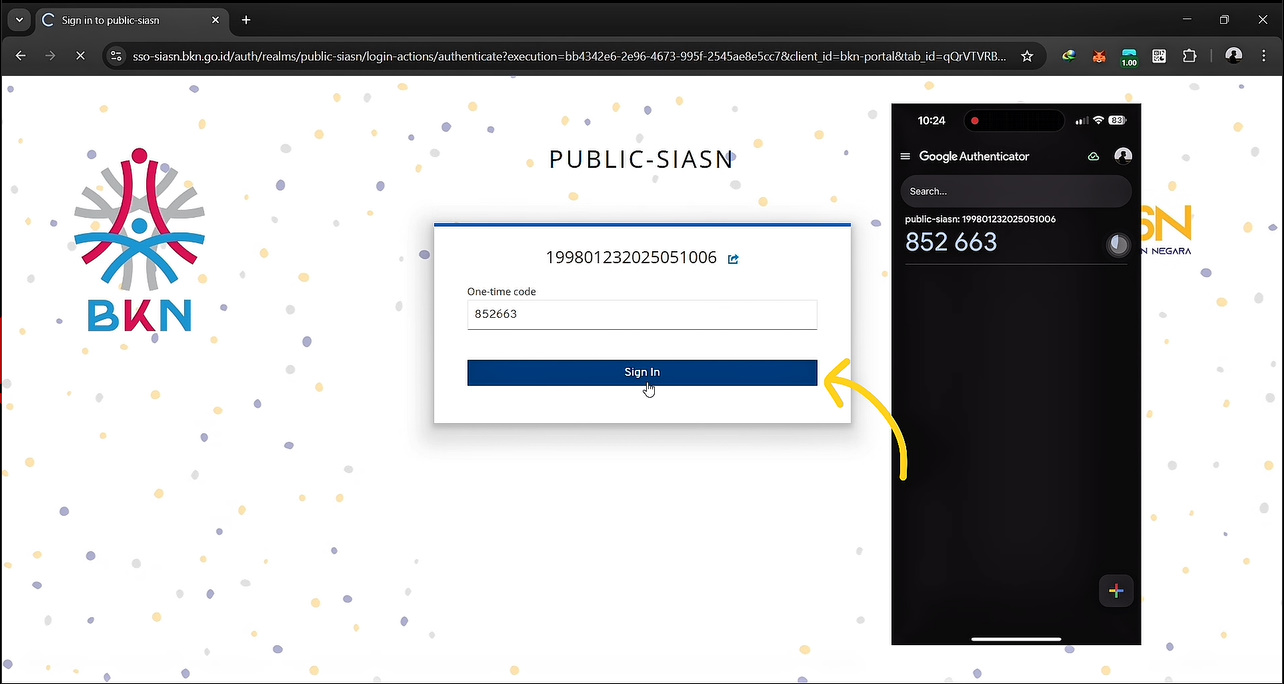Screen dimensions: 1284x684
Task: Select the 'Sign in to public-siasn' tab
Action: tap(120, 20)
